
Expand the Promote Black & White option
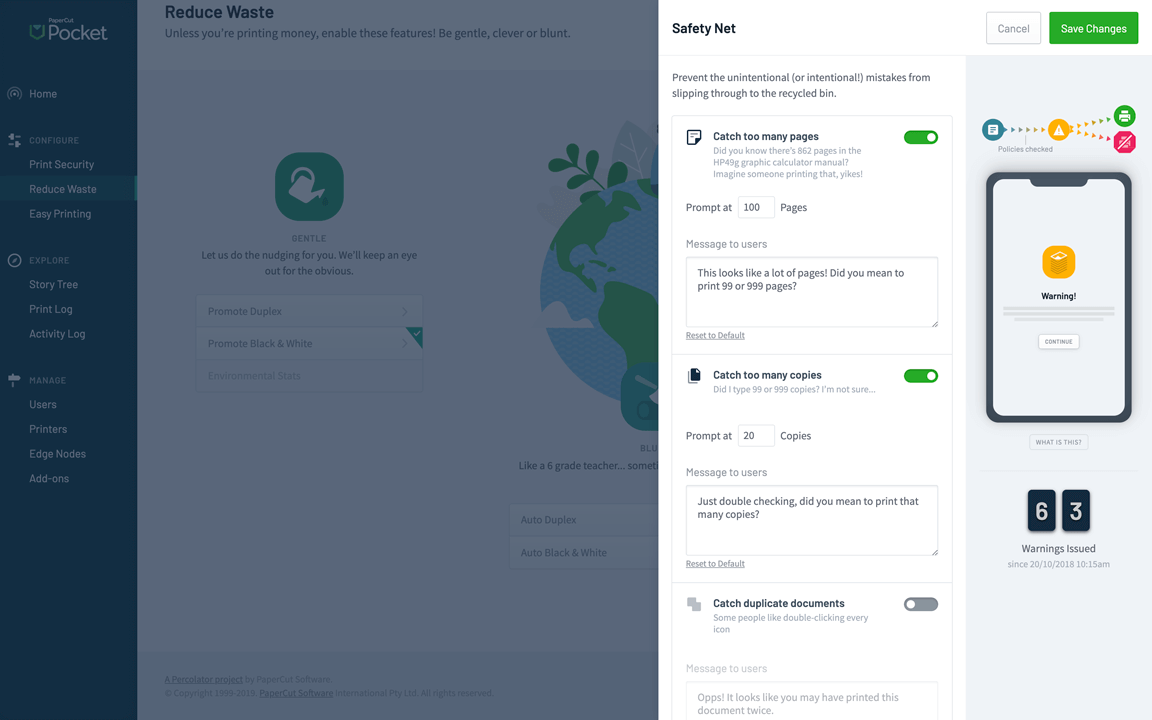click(x=309, y=343)
